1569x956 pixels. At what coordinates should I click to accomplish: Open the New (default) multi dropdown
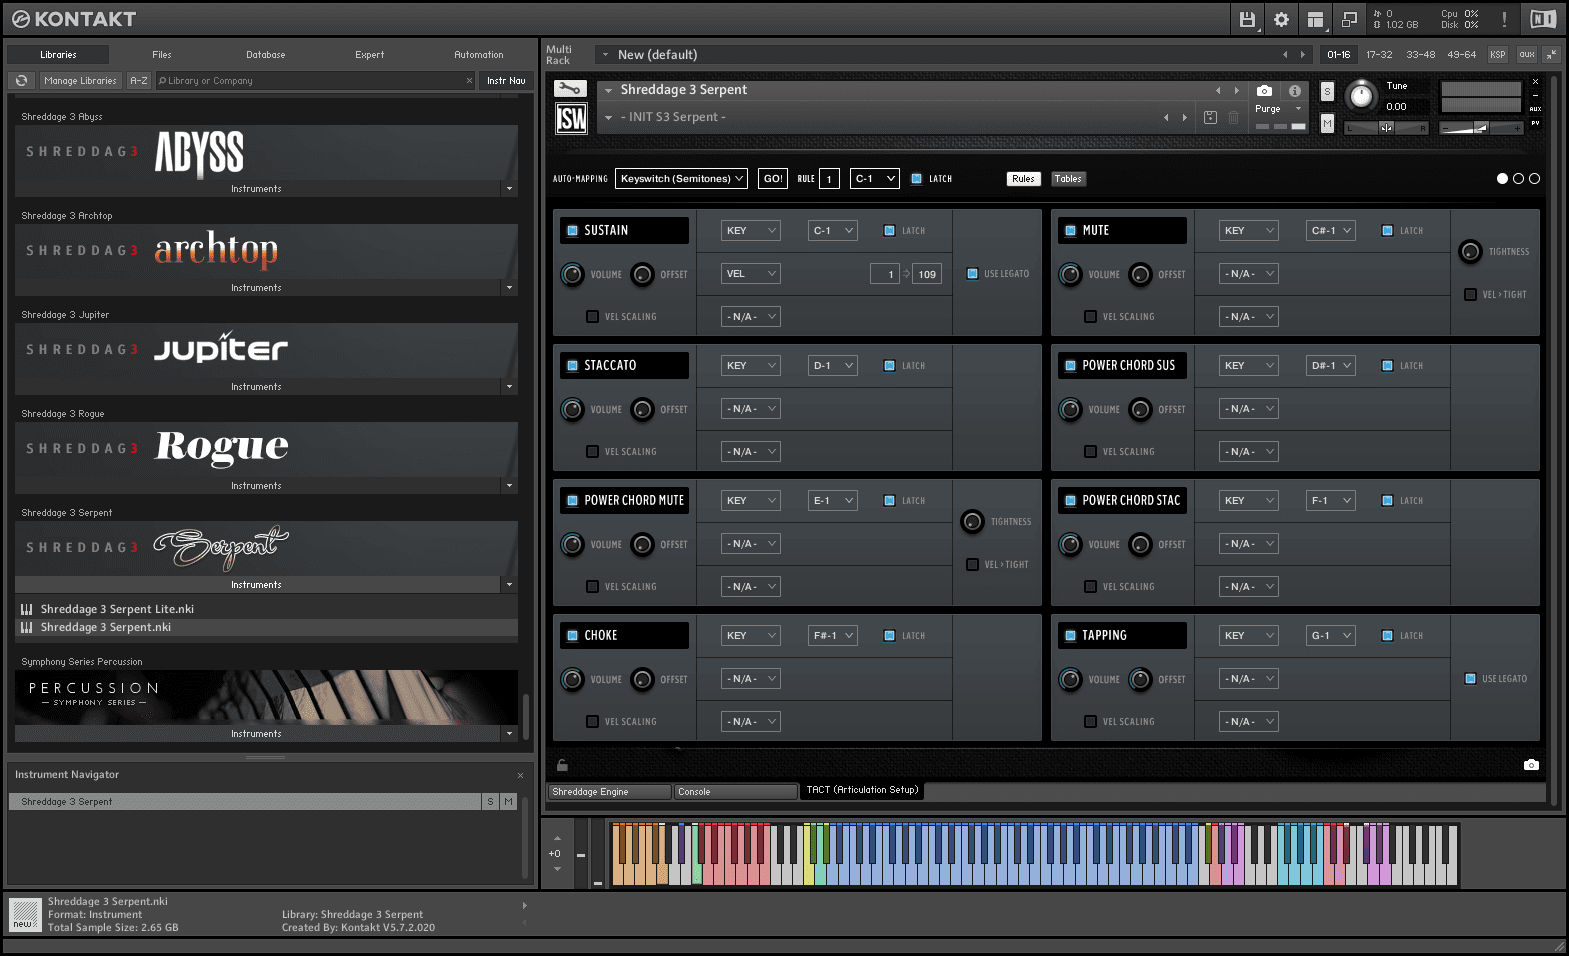[x=607, y=55]
